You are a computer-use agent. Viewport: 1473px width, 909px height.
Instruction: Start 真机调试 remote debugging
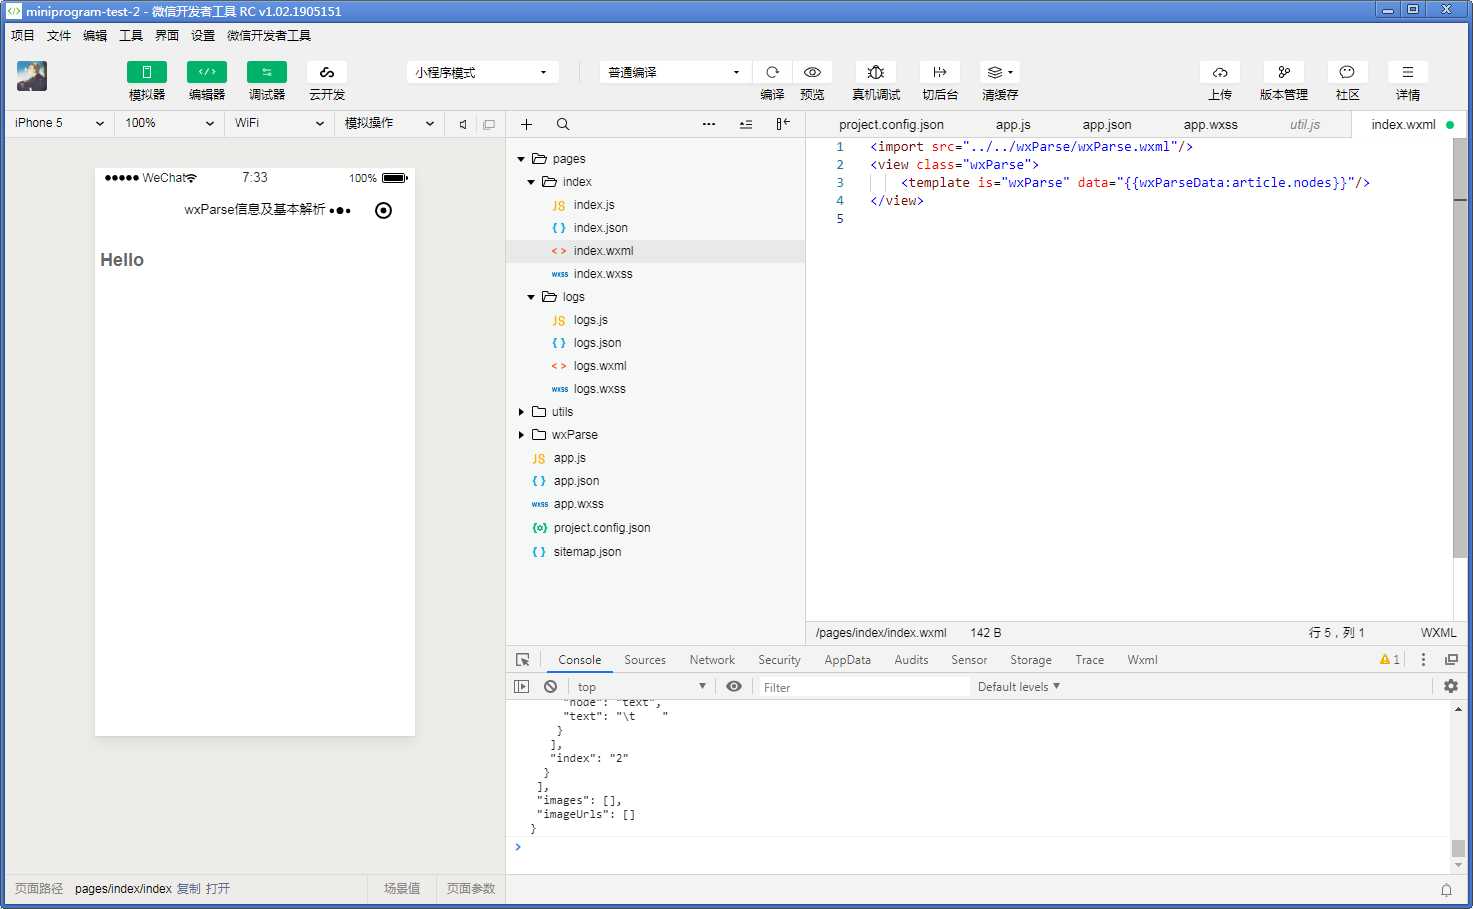(876, 72)
